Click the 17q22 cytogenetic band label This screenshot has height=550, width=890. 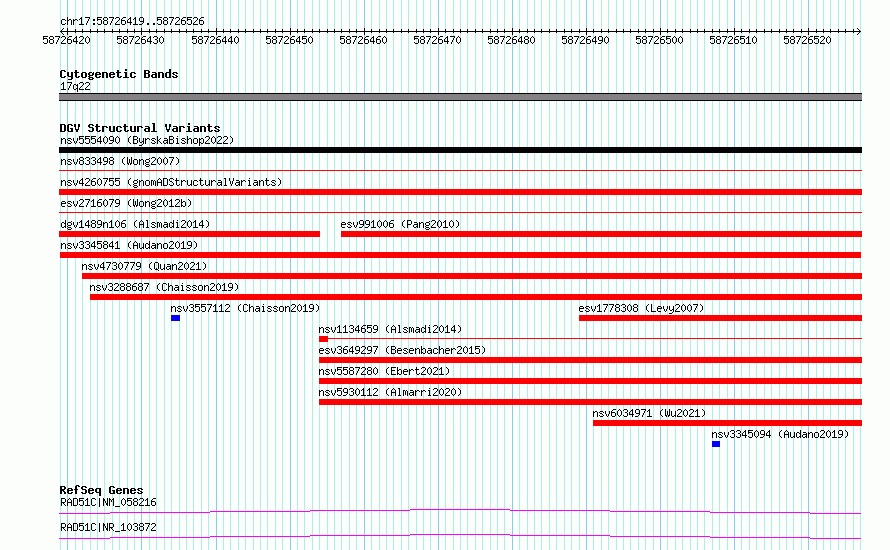[x=75, y=86]
